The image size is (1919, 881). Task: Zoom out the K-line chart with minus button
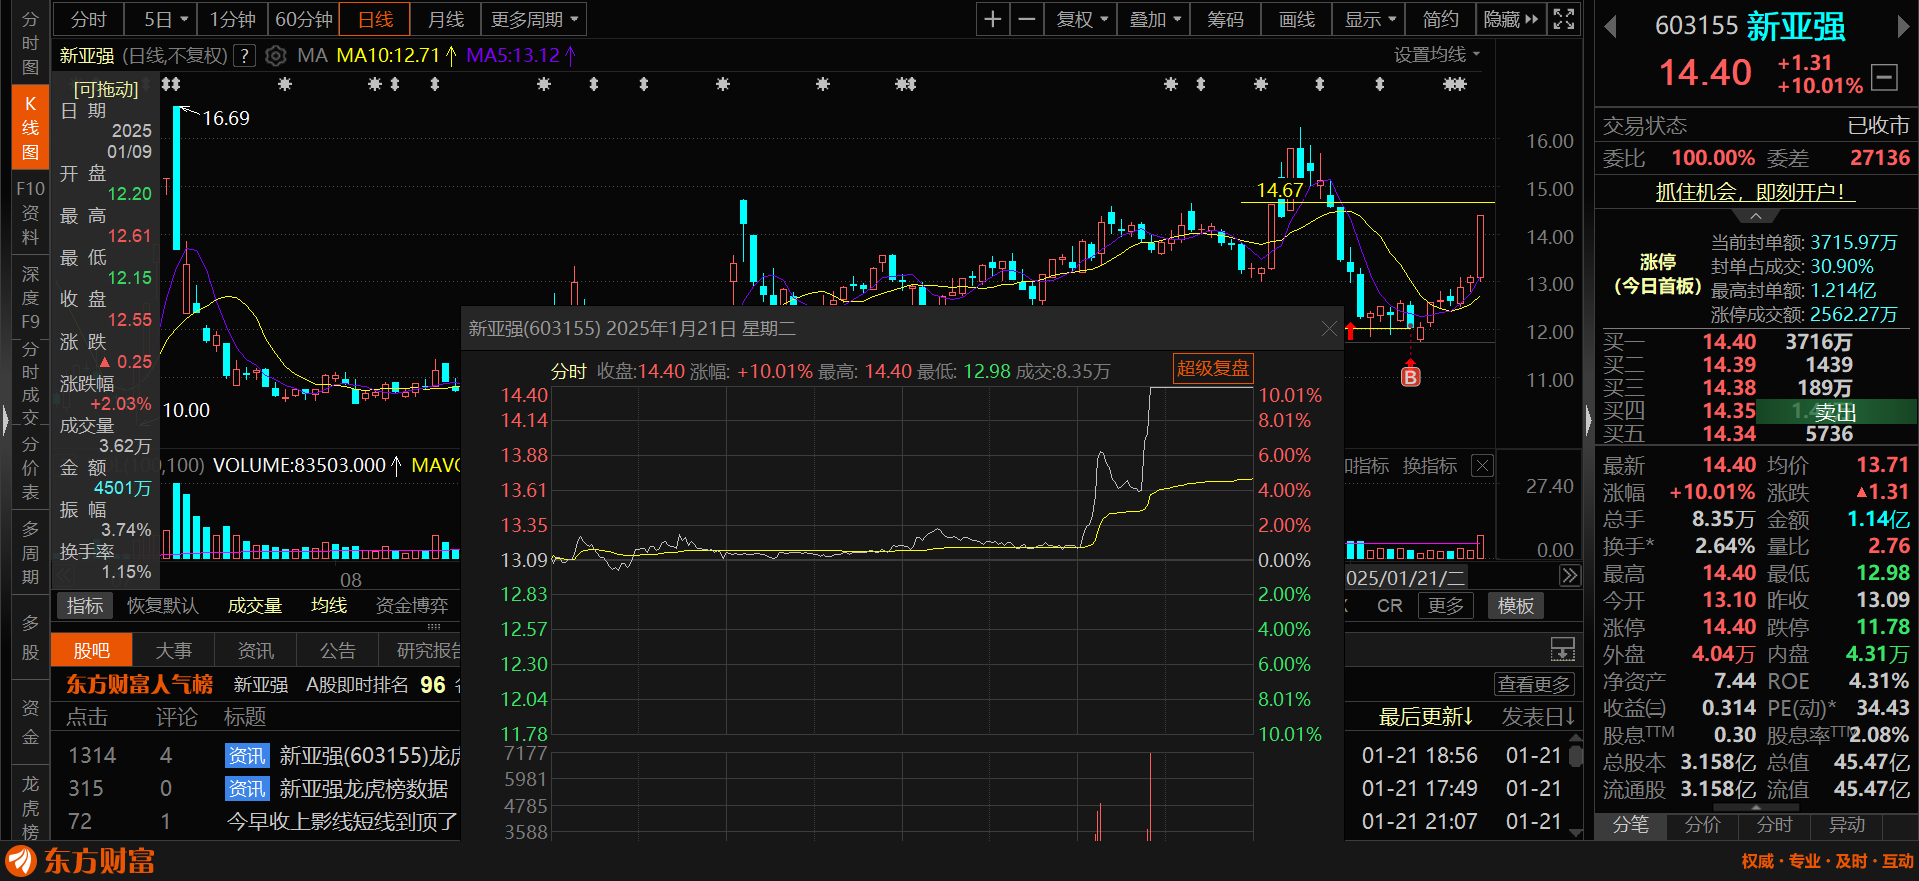1027,19
